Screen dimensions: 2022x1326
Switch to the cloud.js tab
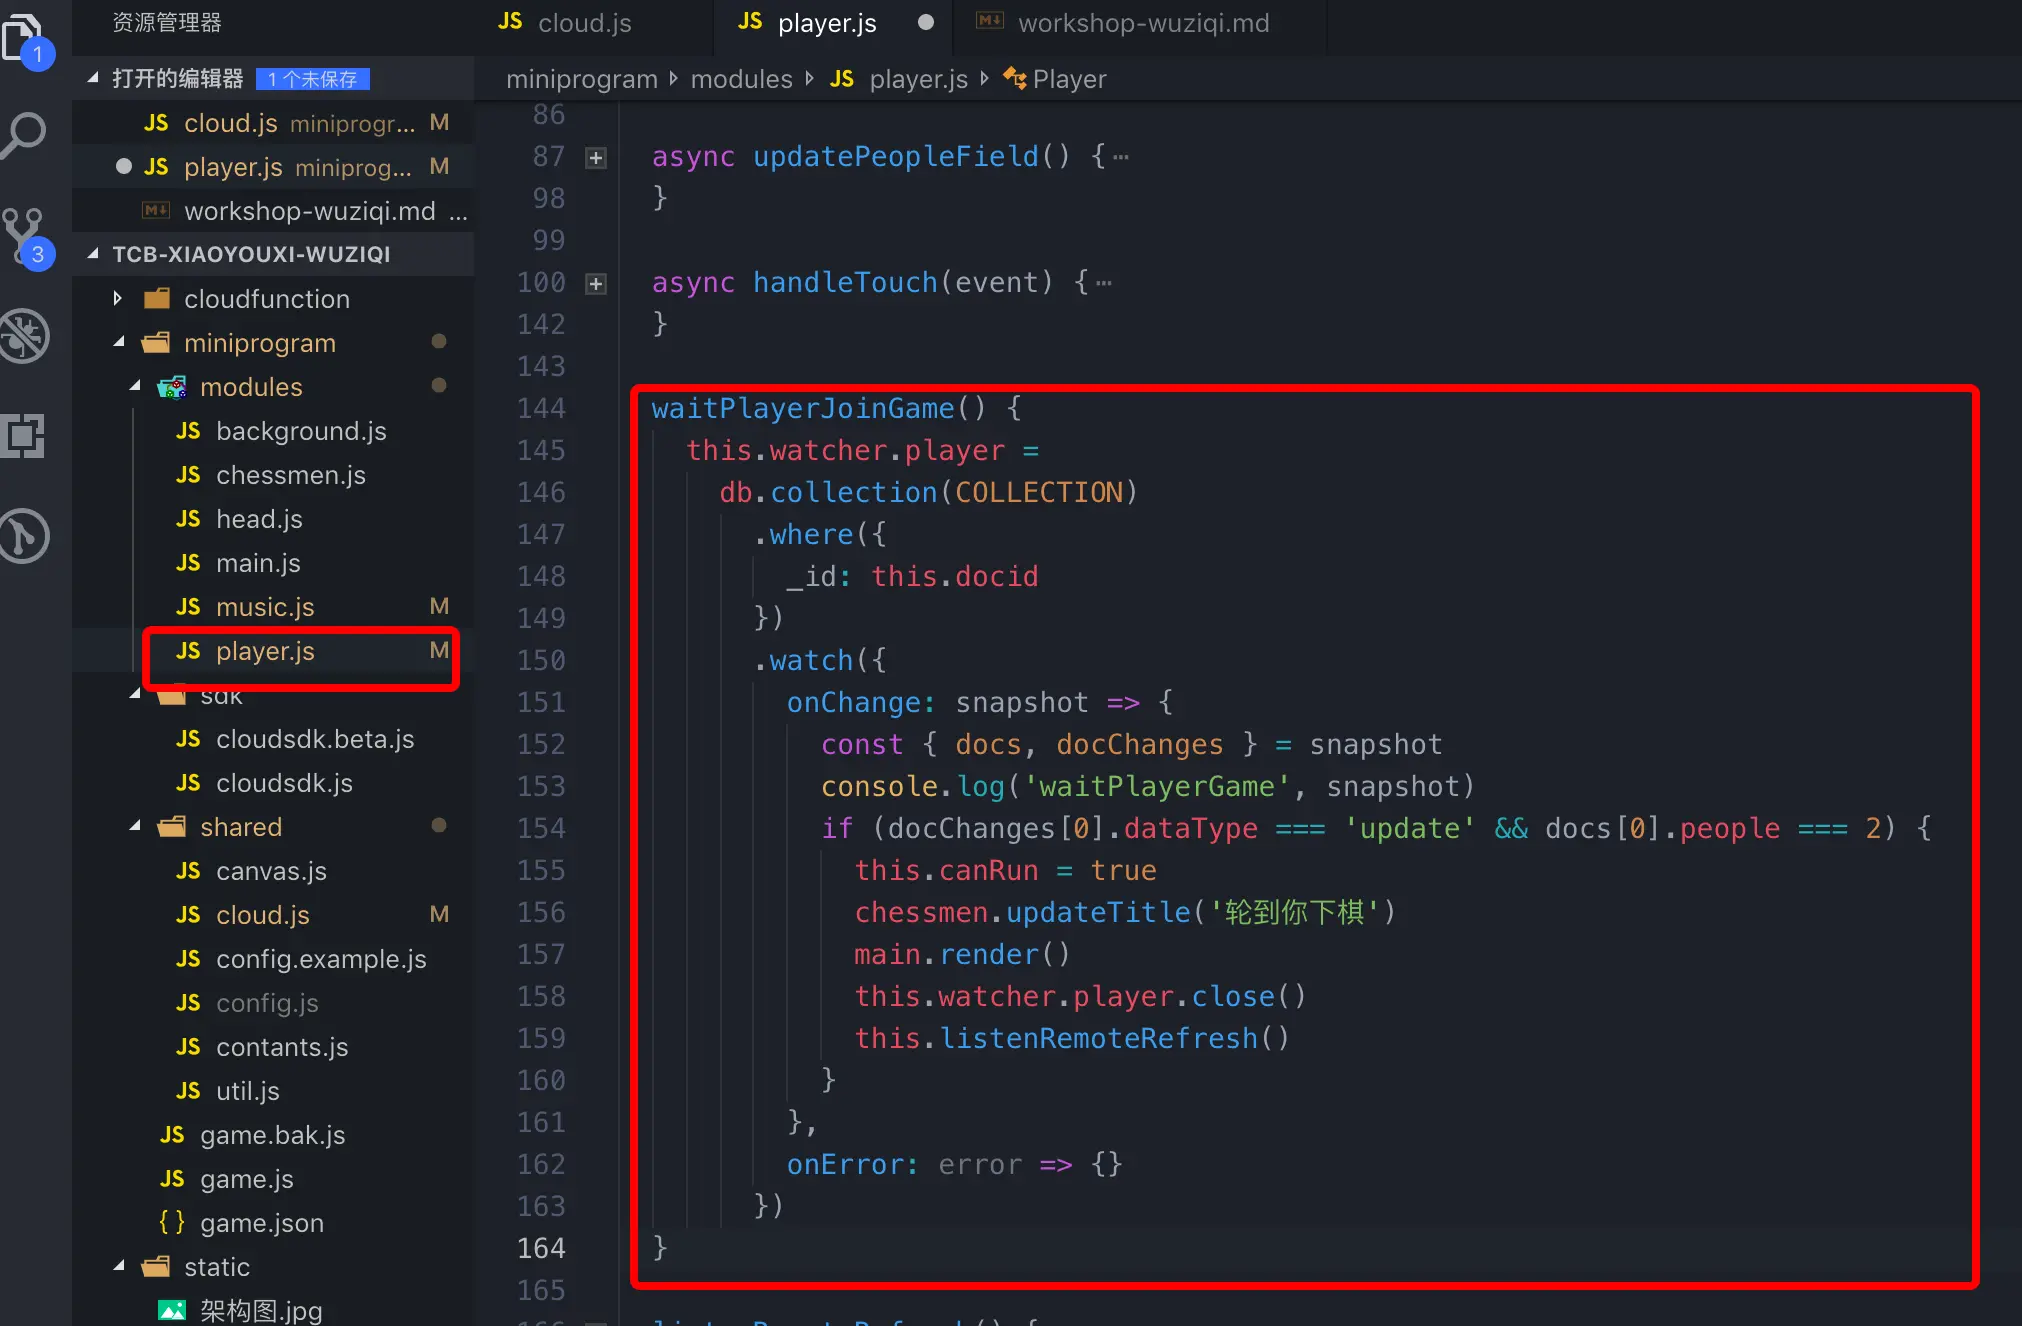click(x=583, y=22)
